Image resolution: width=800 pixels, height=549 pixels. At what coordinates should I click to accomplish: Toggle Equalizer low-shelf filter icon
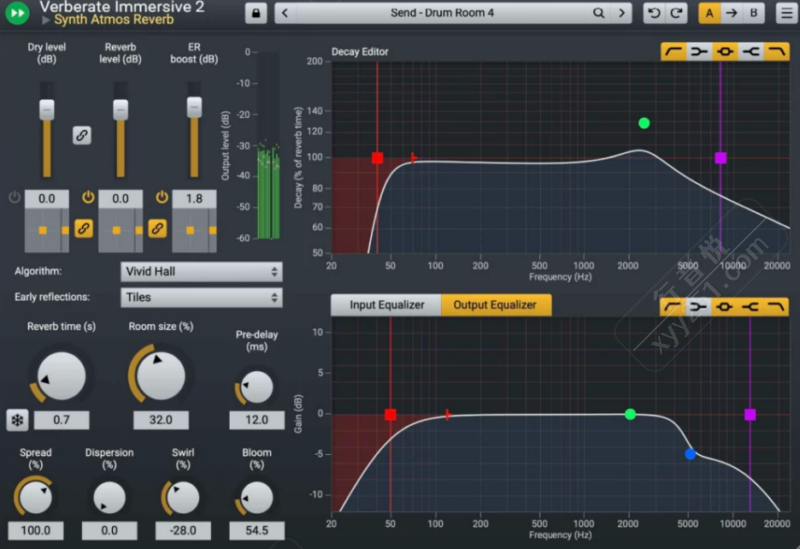[698, 307]
